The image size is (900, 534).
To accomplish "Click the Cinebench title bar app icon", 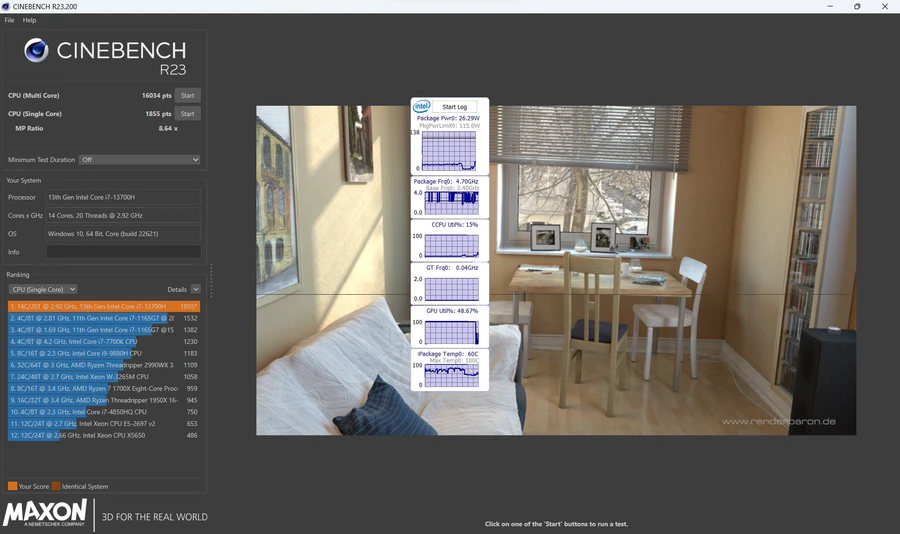I will point(6,6).
